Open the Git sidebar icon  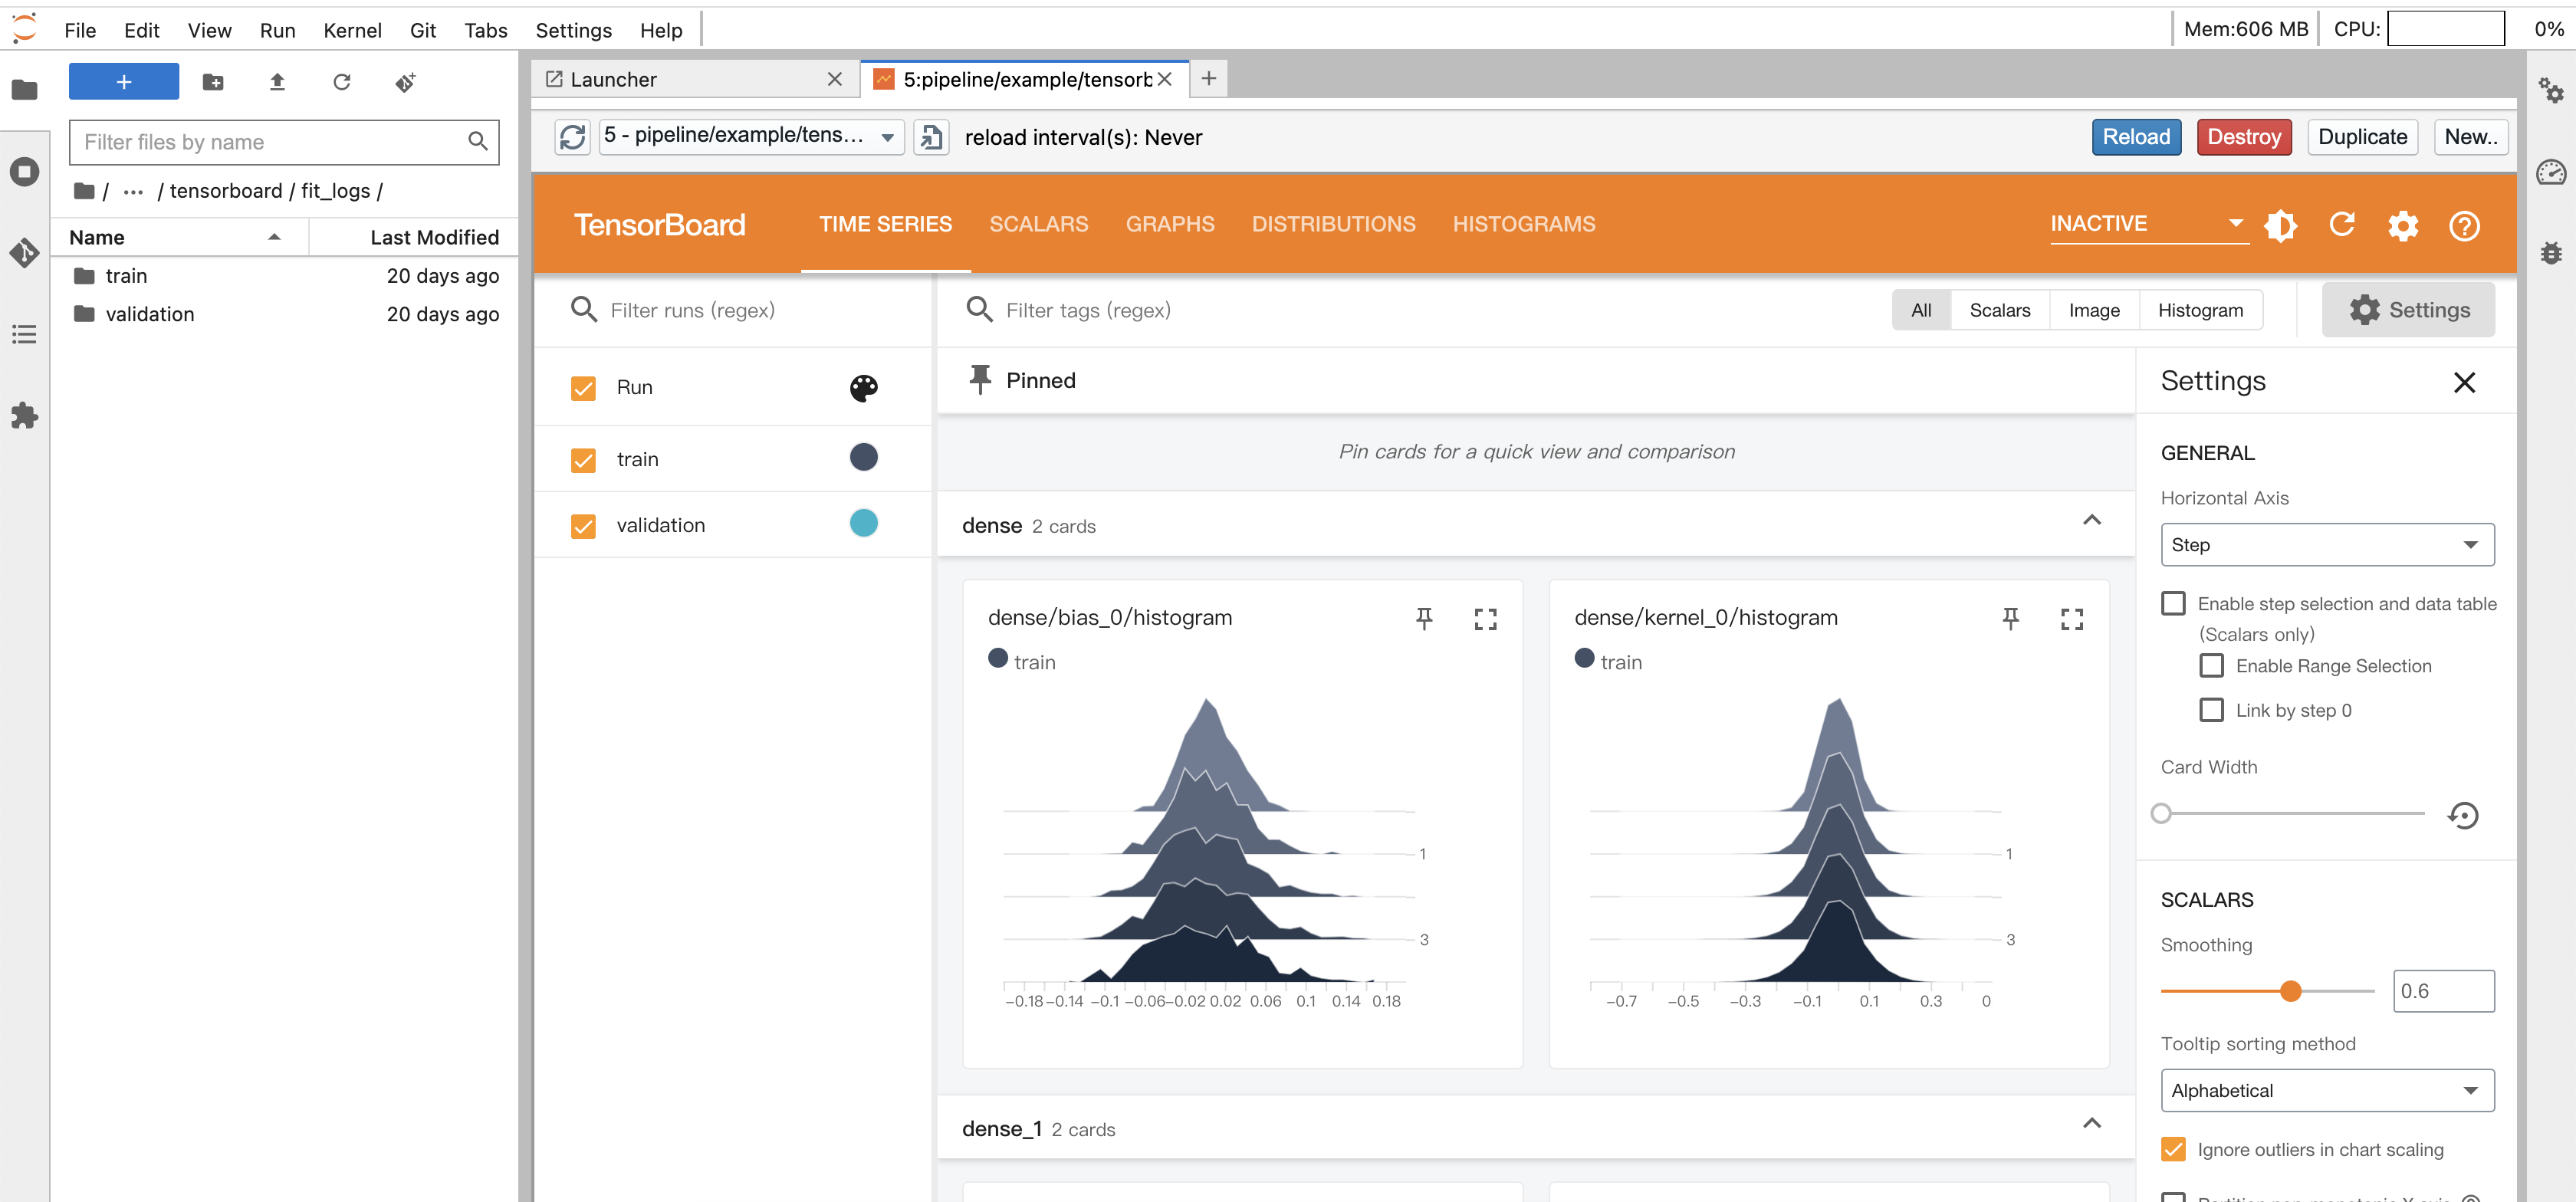[24, 252]
